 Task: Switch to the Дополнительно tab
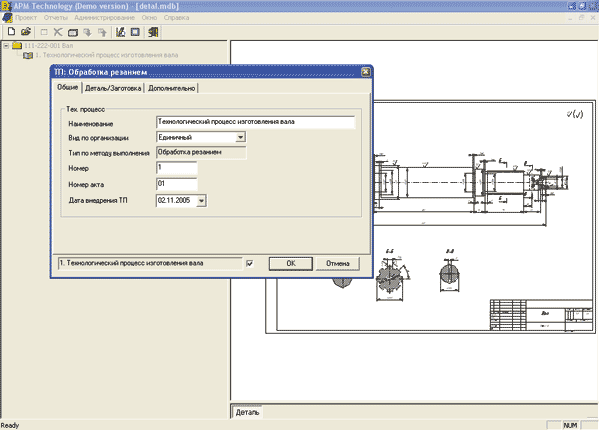click(172, 89)
